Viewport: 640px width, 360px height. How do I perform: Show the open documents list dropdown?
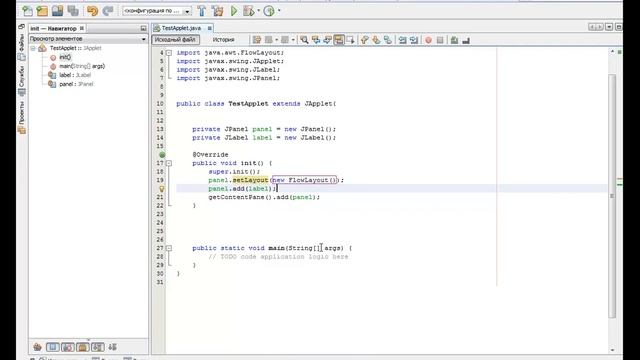click(609, 27)
